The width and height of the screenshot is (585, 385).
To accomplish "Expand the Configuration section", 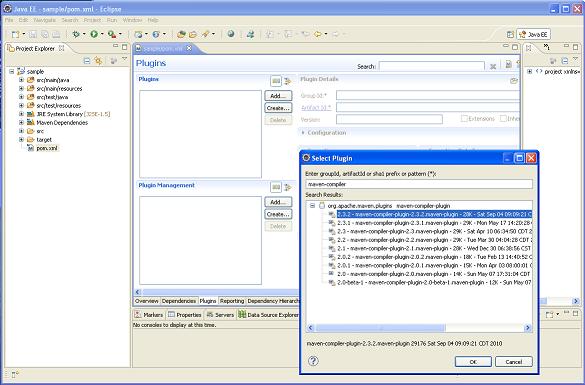I will [303, 132].
